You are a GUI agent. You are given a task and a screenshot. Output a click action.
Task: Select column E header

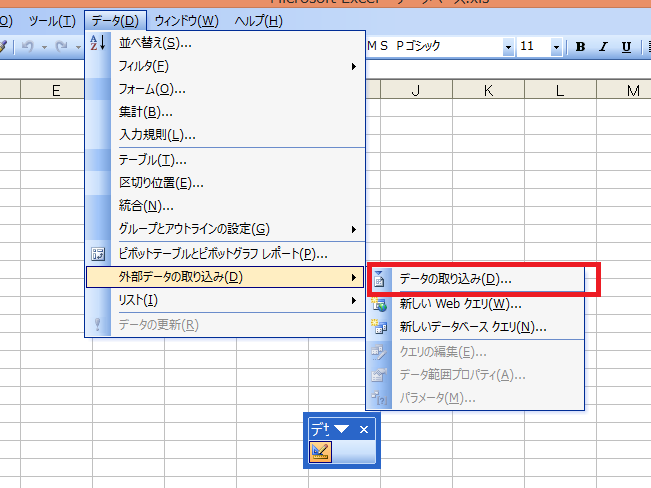pos(56,90)
